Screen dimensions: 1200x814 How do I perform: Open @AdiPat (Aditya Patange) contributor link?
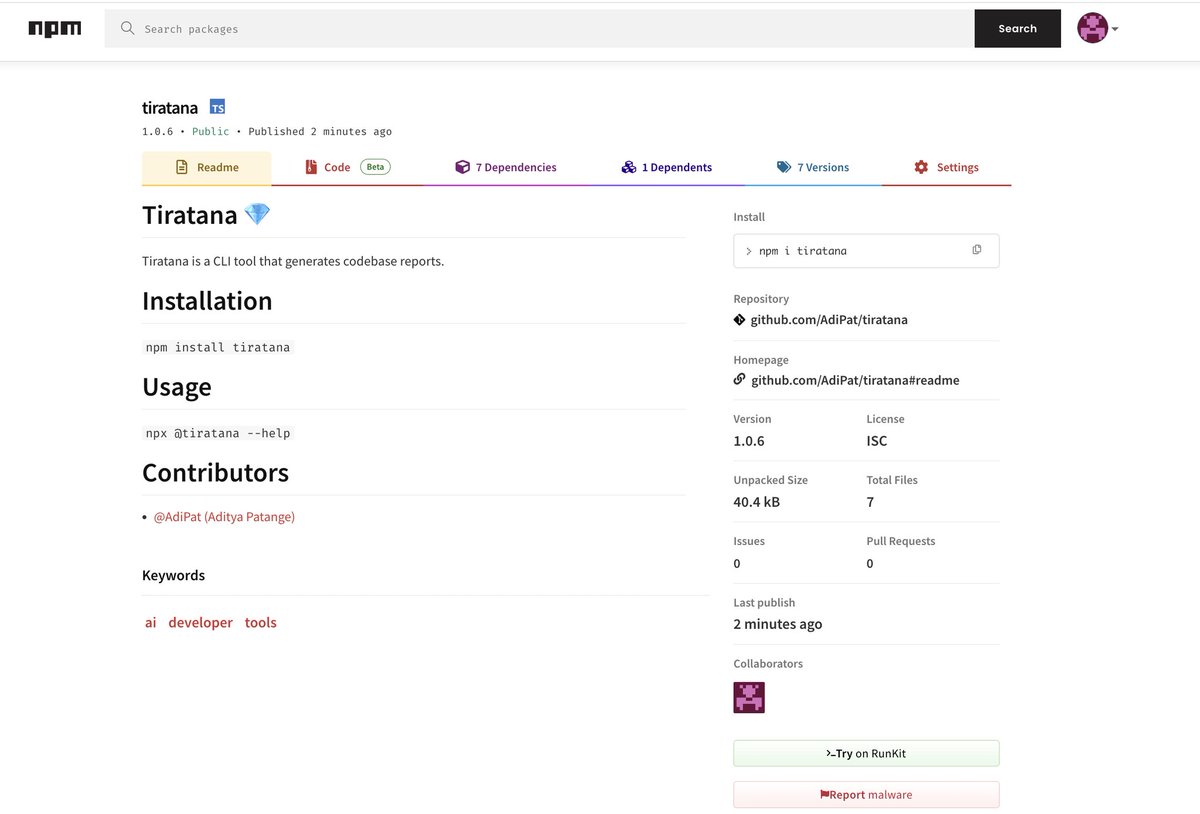224,517
